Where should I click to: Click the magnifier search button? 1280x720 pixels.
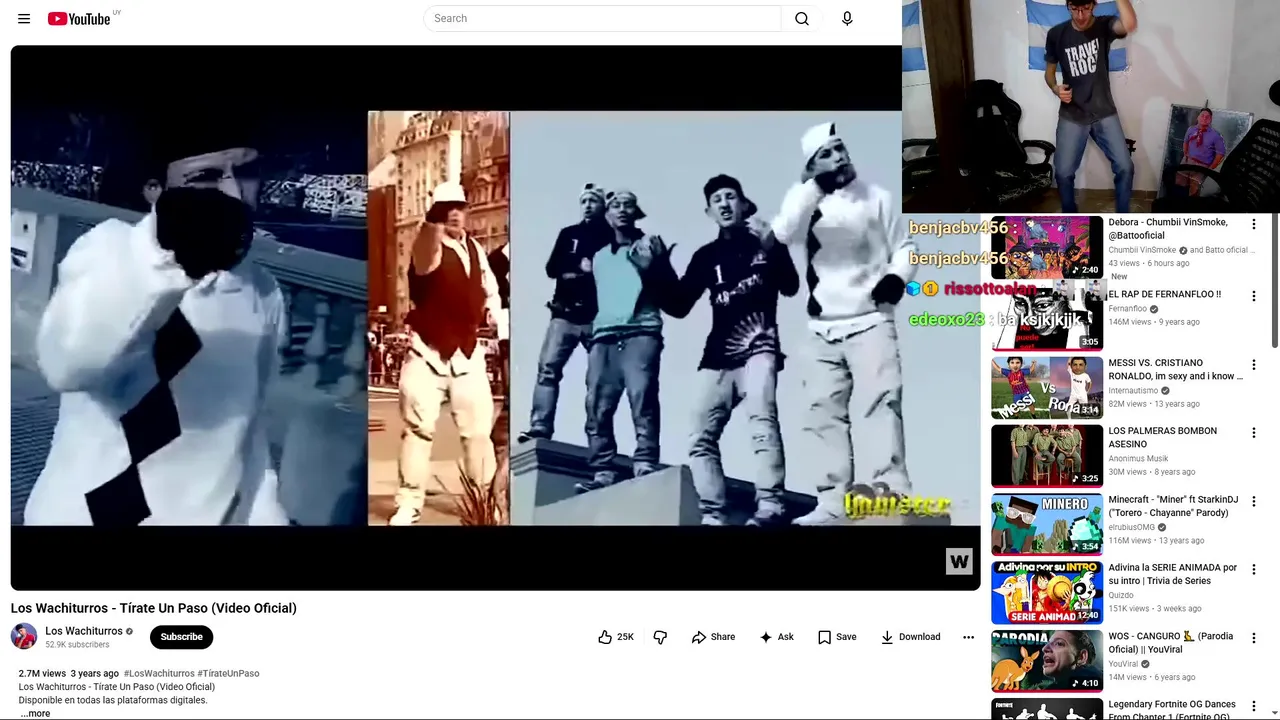click(802, 19)
